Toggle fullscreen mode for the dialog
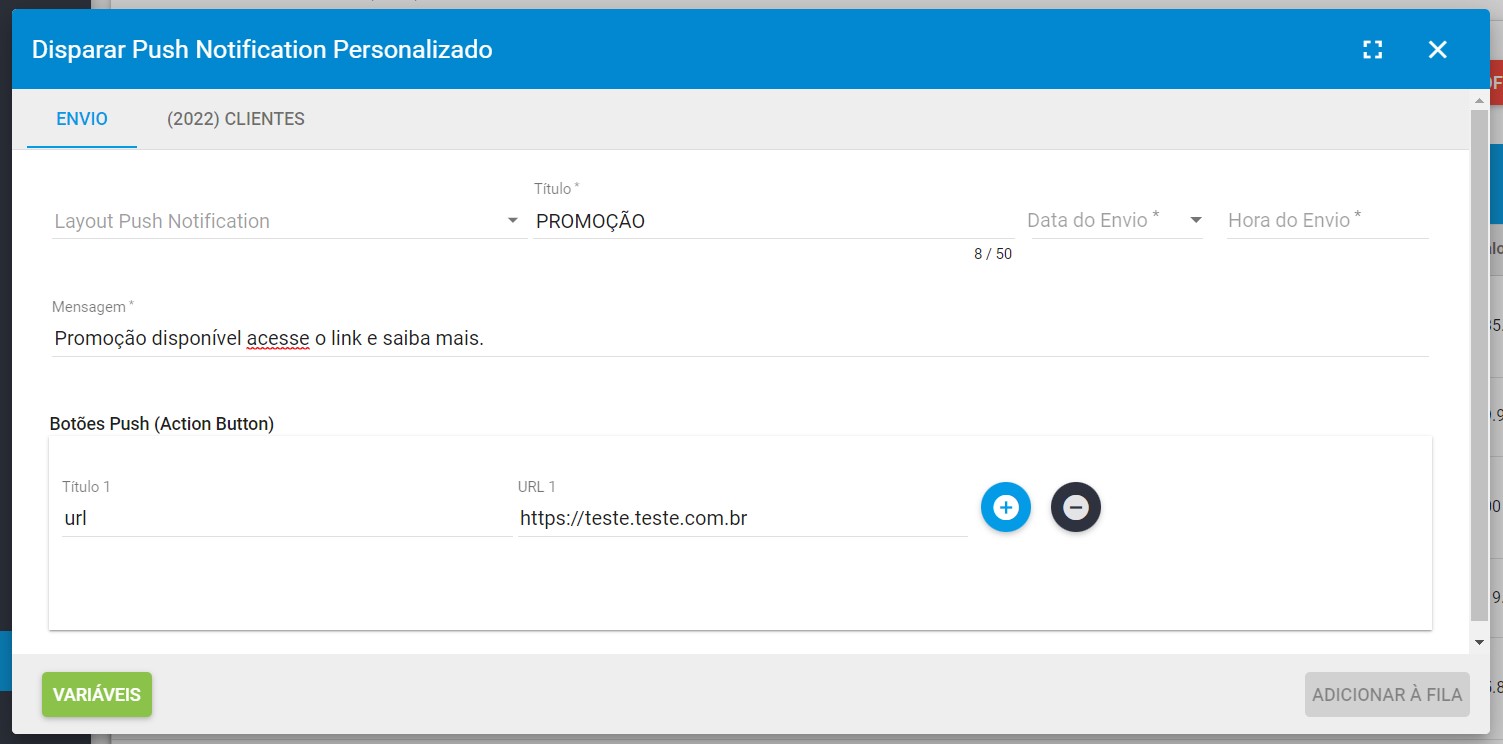1503x744 pixels. pyautogui.click(x=1373, y=50)
